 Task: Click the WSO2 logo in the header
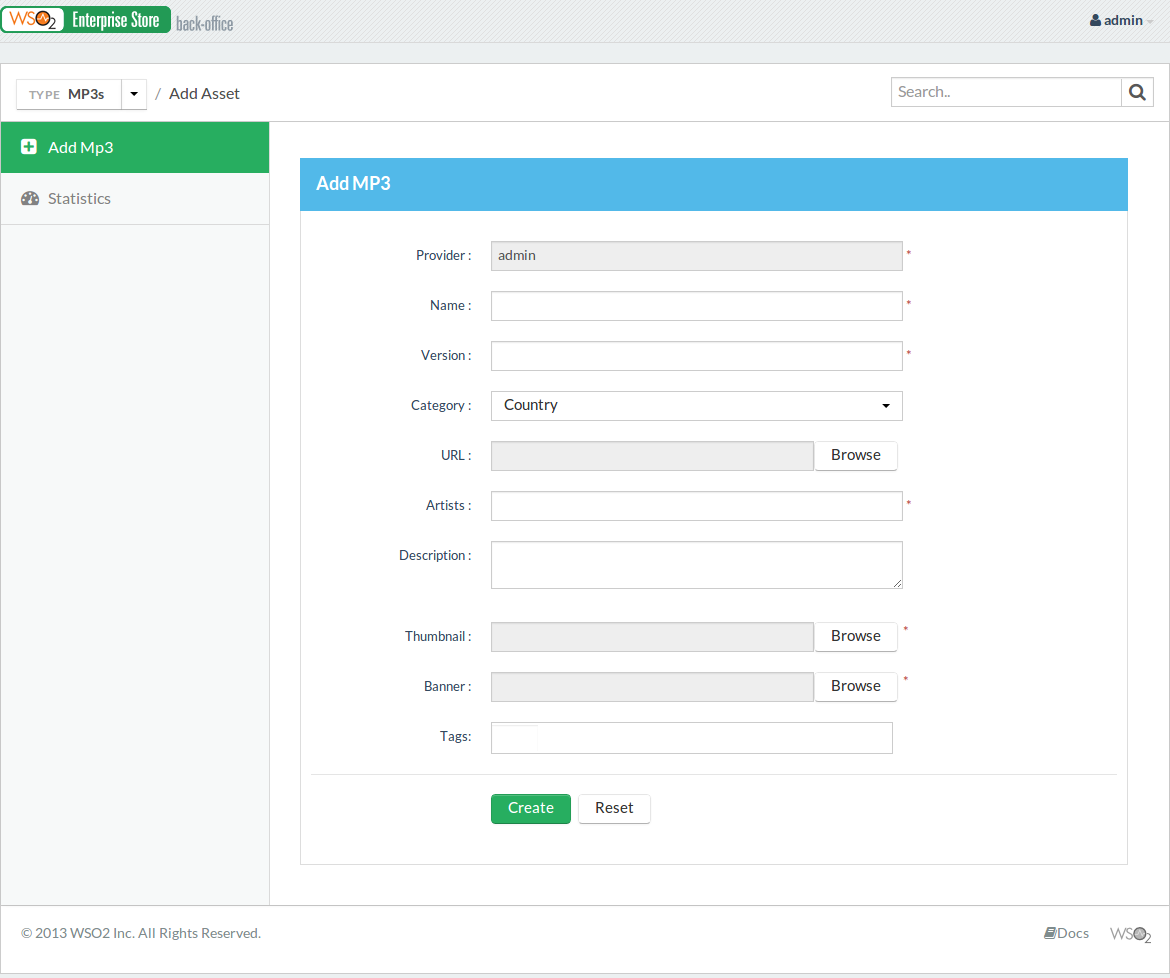[33, 19]
